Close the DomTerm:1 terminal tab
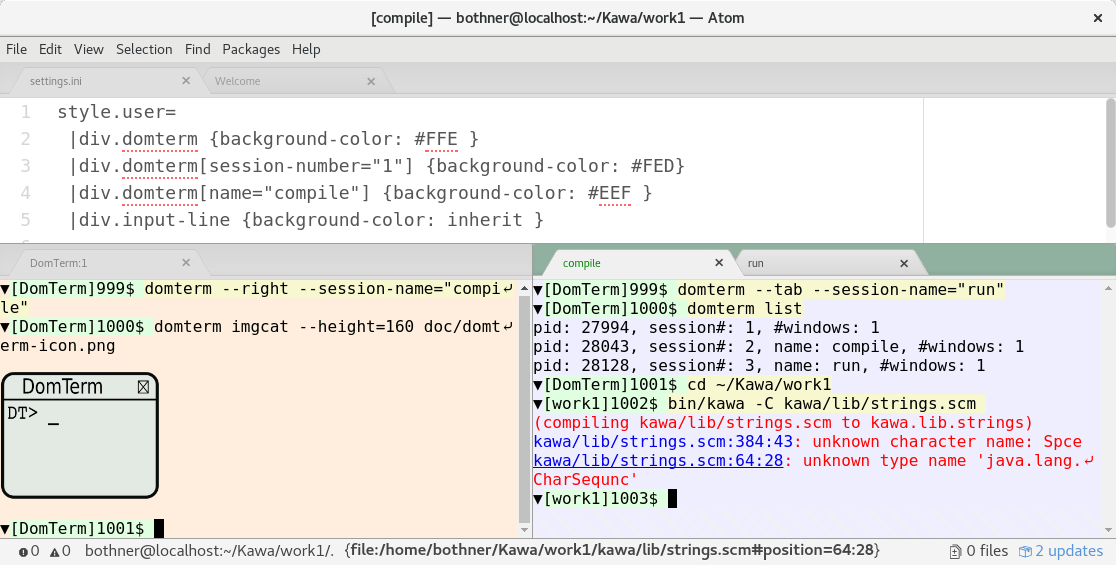Image resolution: width=1116 pixels, height=565 pixels. click(186, 263)
